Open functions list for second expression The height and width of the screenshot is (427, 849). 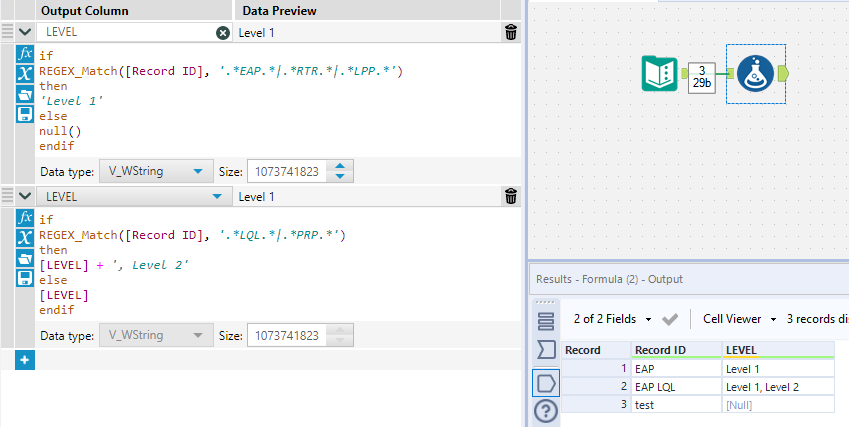pyautogui.click(x=26, y=218)
